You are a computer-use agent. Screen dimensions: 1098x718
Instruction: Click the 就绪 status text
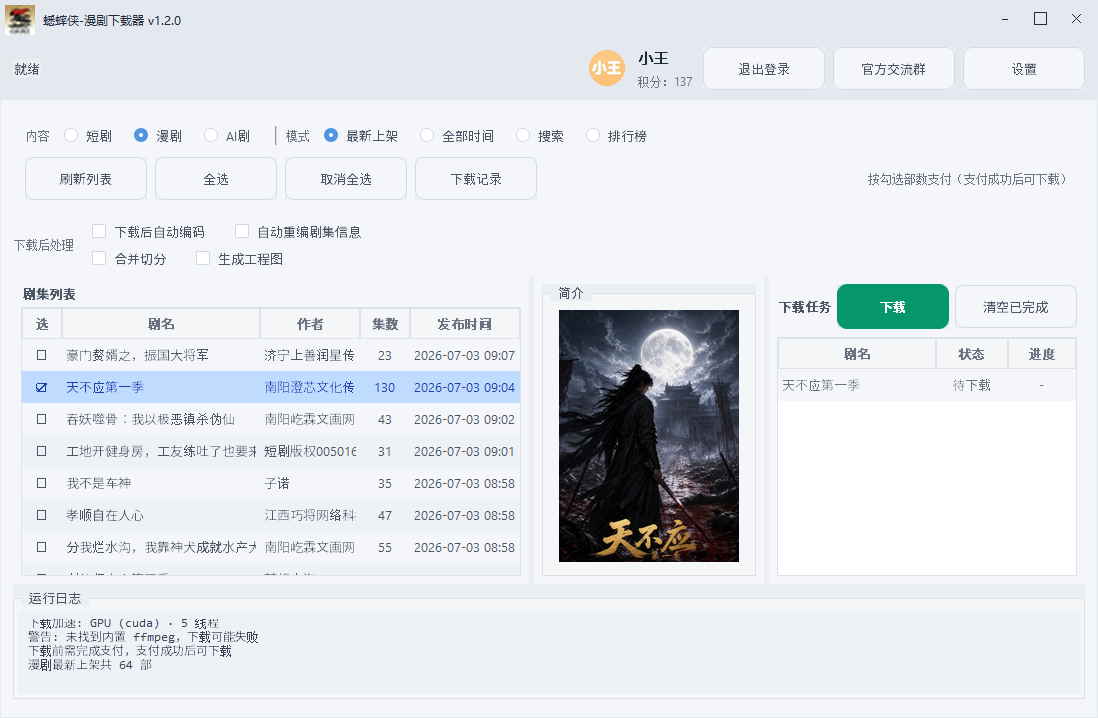coord(27,69)
